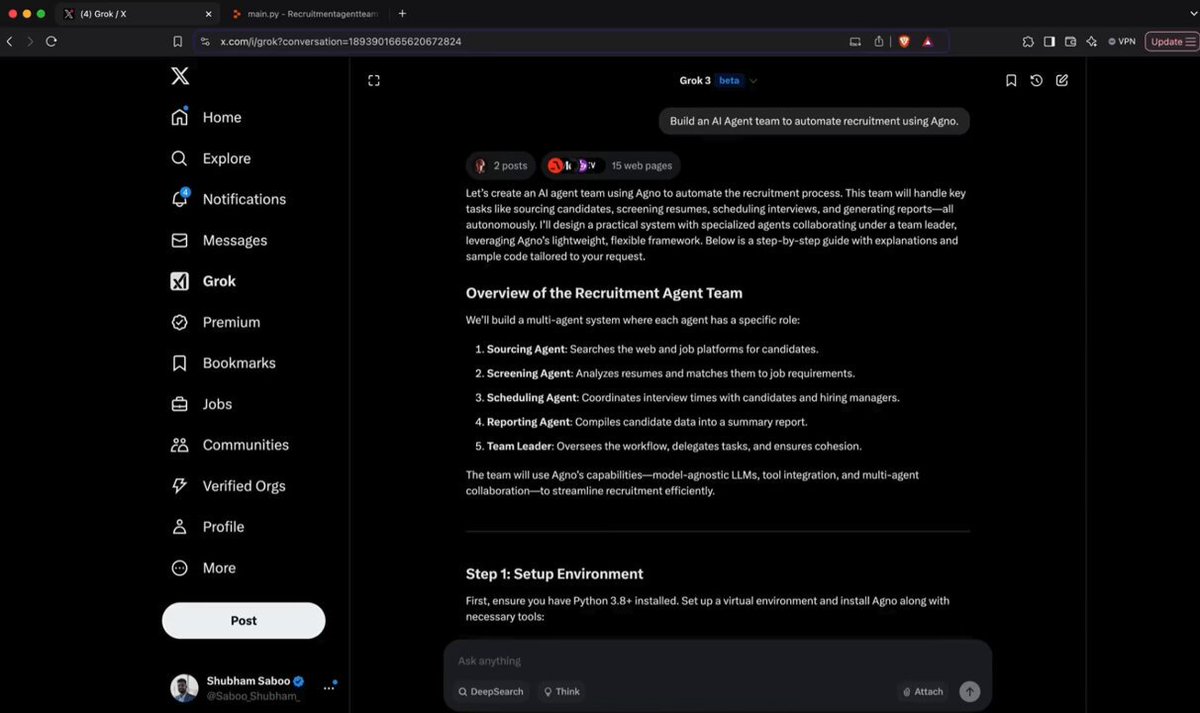Open the Grok 3 model dropdown
The width and height of the screenshot is (1200, 713).
[718, 81]
